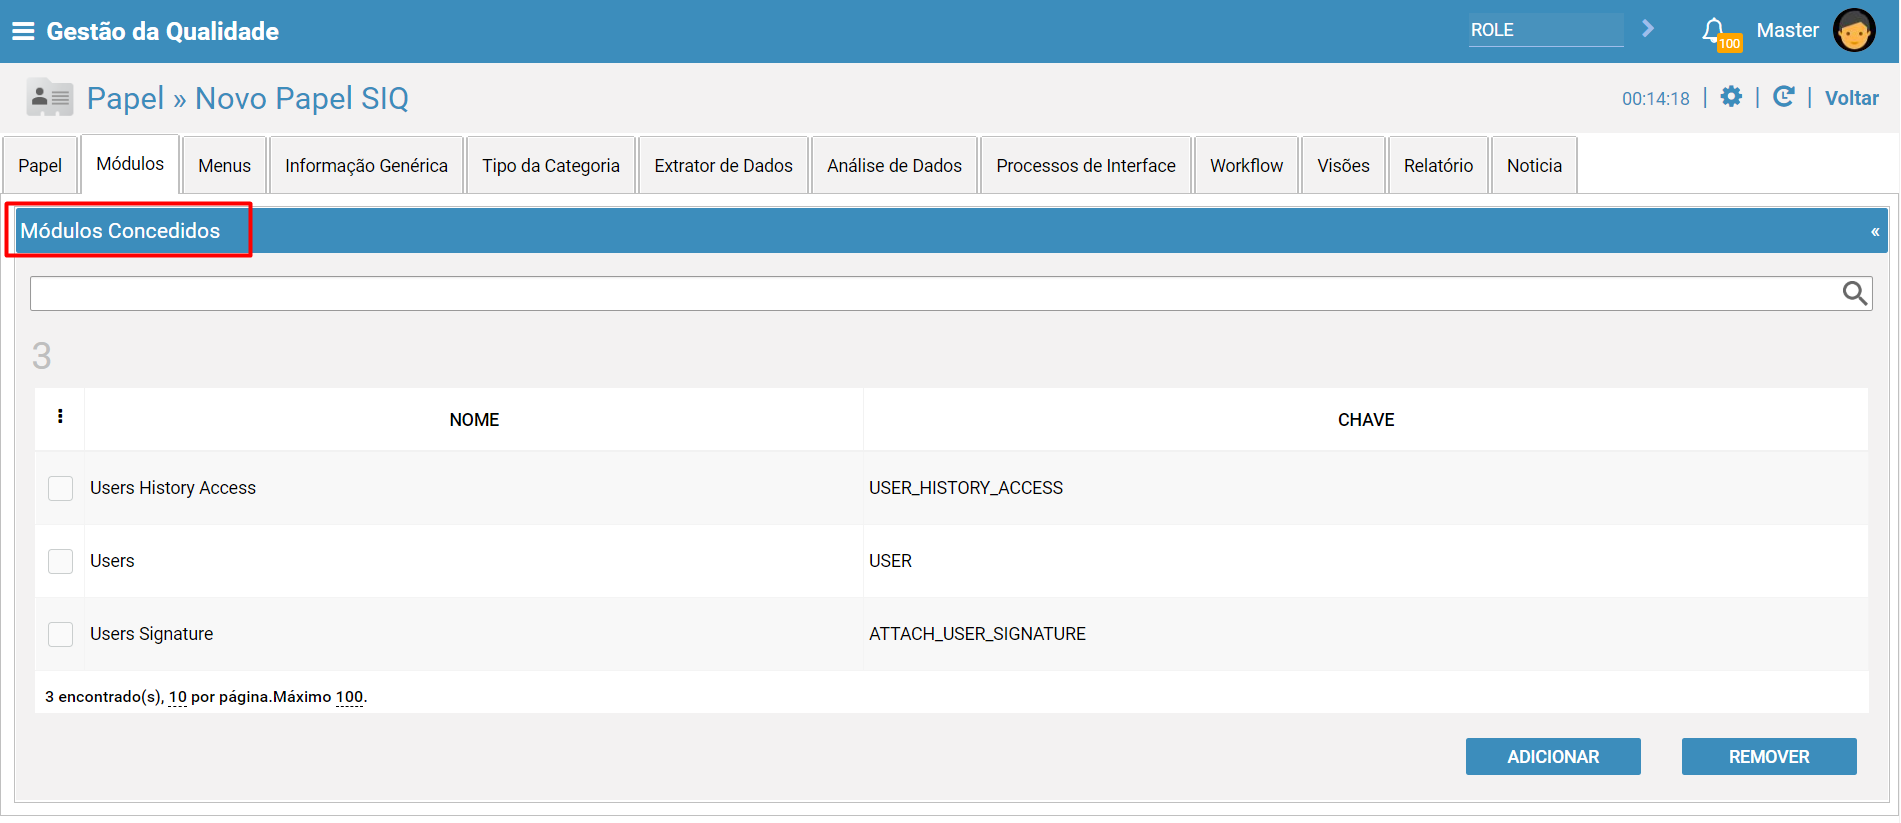Collapse the Módulos Concedidos panel
Screen dimensions: 1901x823
click(x=1875, y=232)
